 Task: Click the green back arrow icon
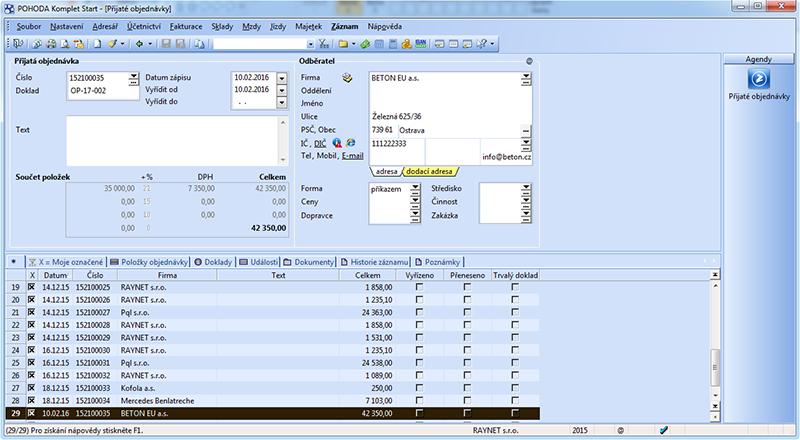139,44
